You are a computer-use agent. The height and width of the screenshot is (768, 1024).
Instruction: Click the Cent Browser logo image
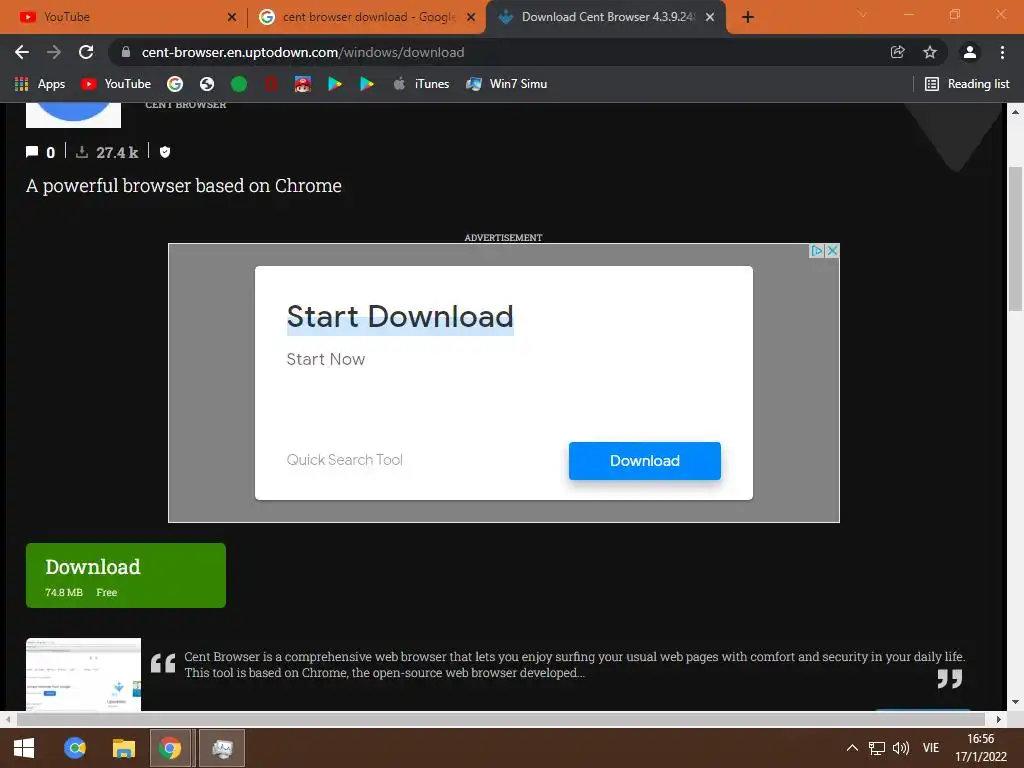tap(73, 115)
